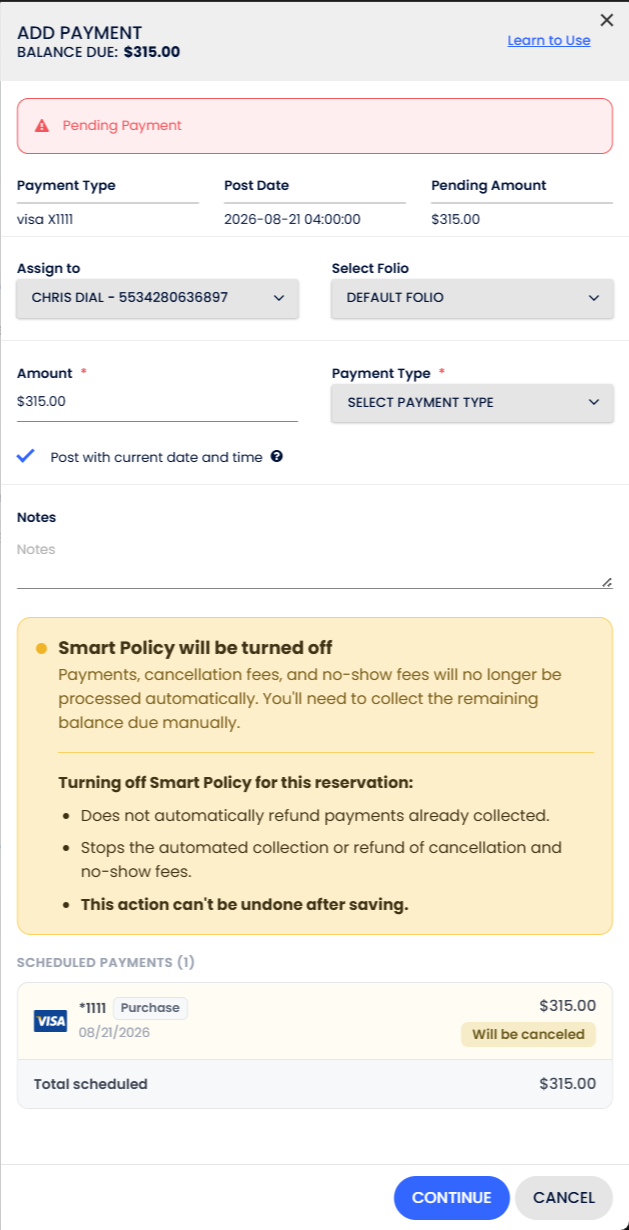Viewport: 629px width, 1230px height.
Task: Click the Pending Payment warning triangle icon
Action: coord(42,126)
